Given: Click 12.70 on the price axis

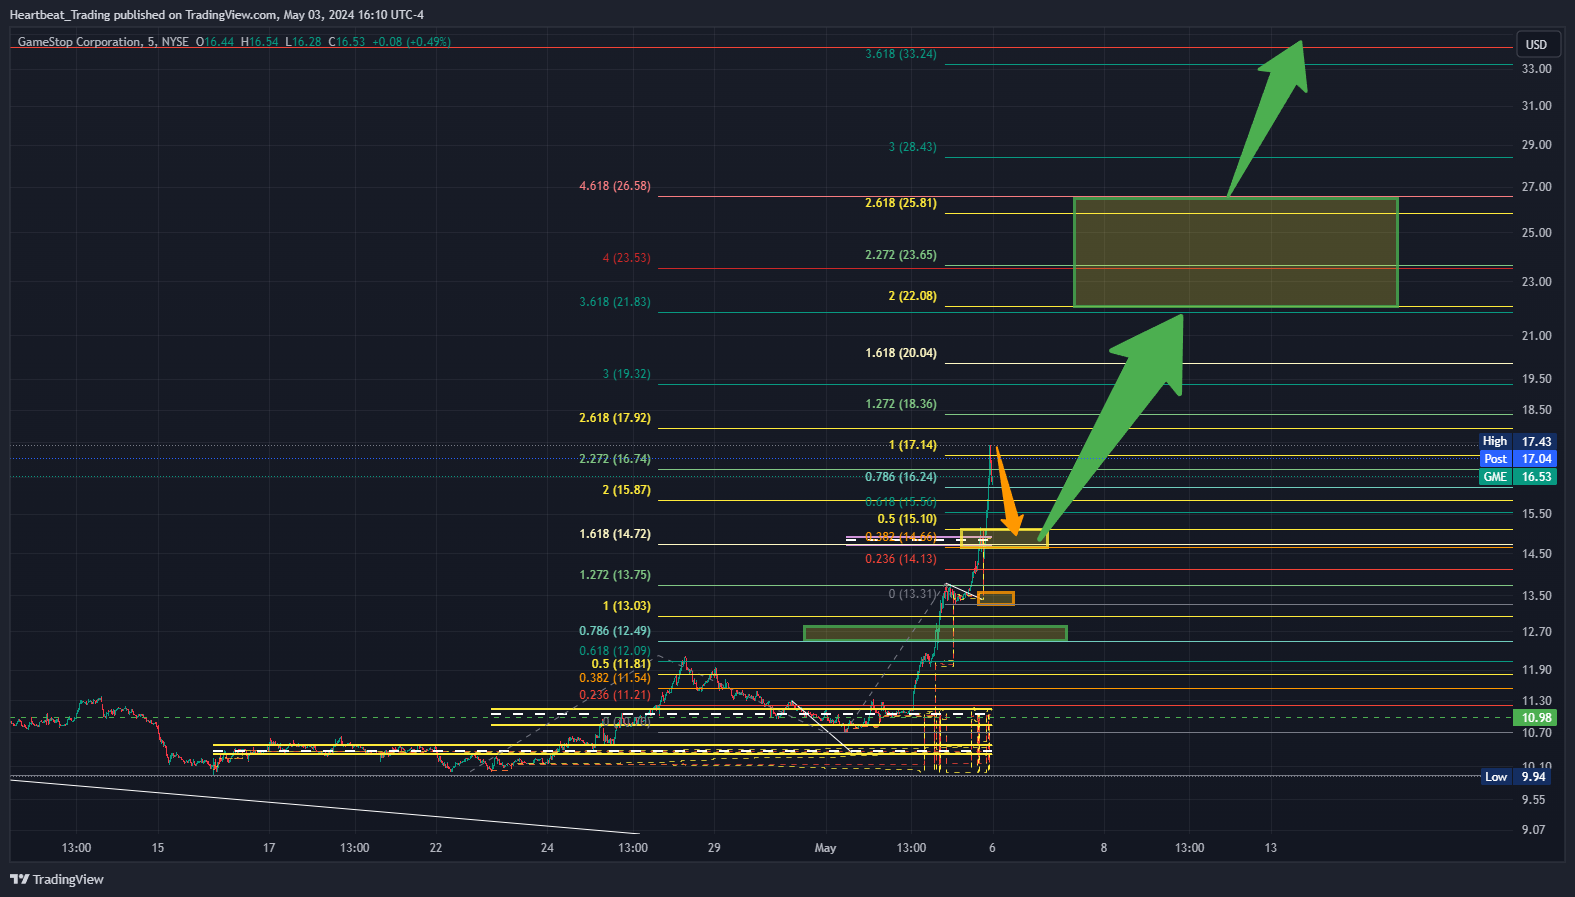Looking at the screenshot, I should (1537, 632).
